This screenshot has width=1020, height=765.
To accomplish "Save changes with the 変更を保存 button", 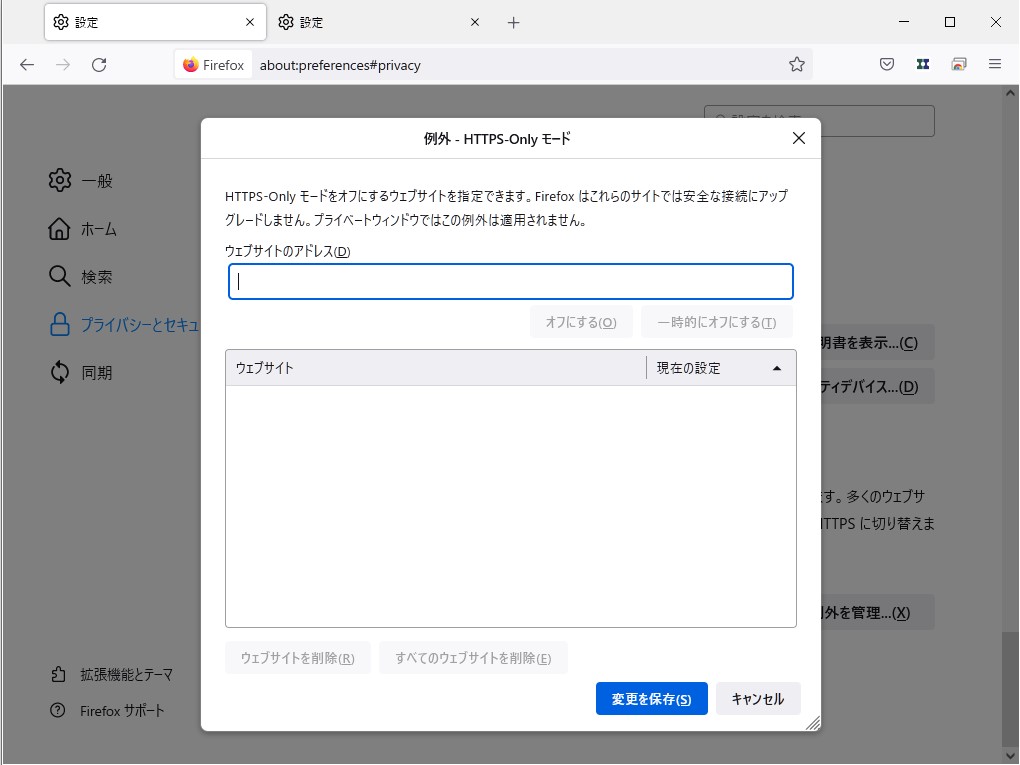I will click(x=651, y=698).
